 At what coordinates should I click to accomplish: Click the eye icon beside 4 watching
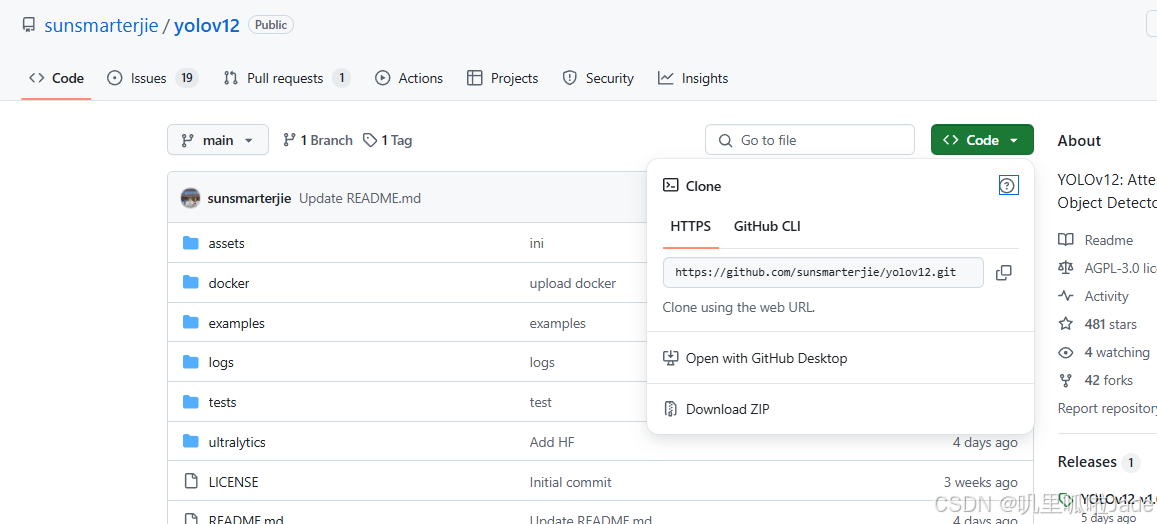point(1066,352)
